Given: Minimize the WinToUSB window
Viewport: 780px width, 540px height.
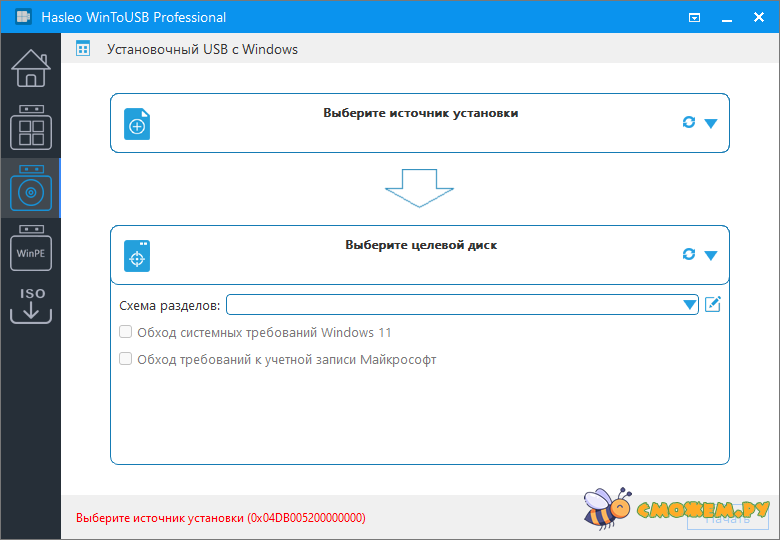Looking at the screenshot, I should 727,18.
